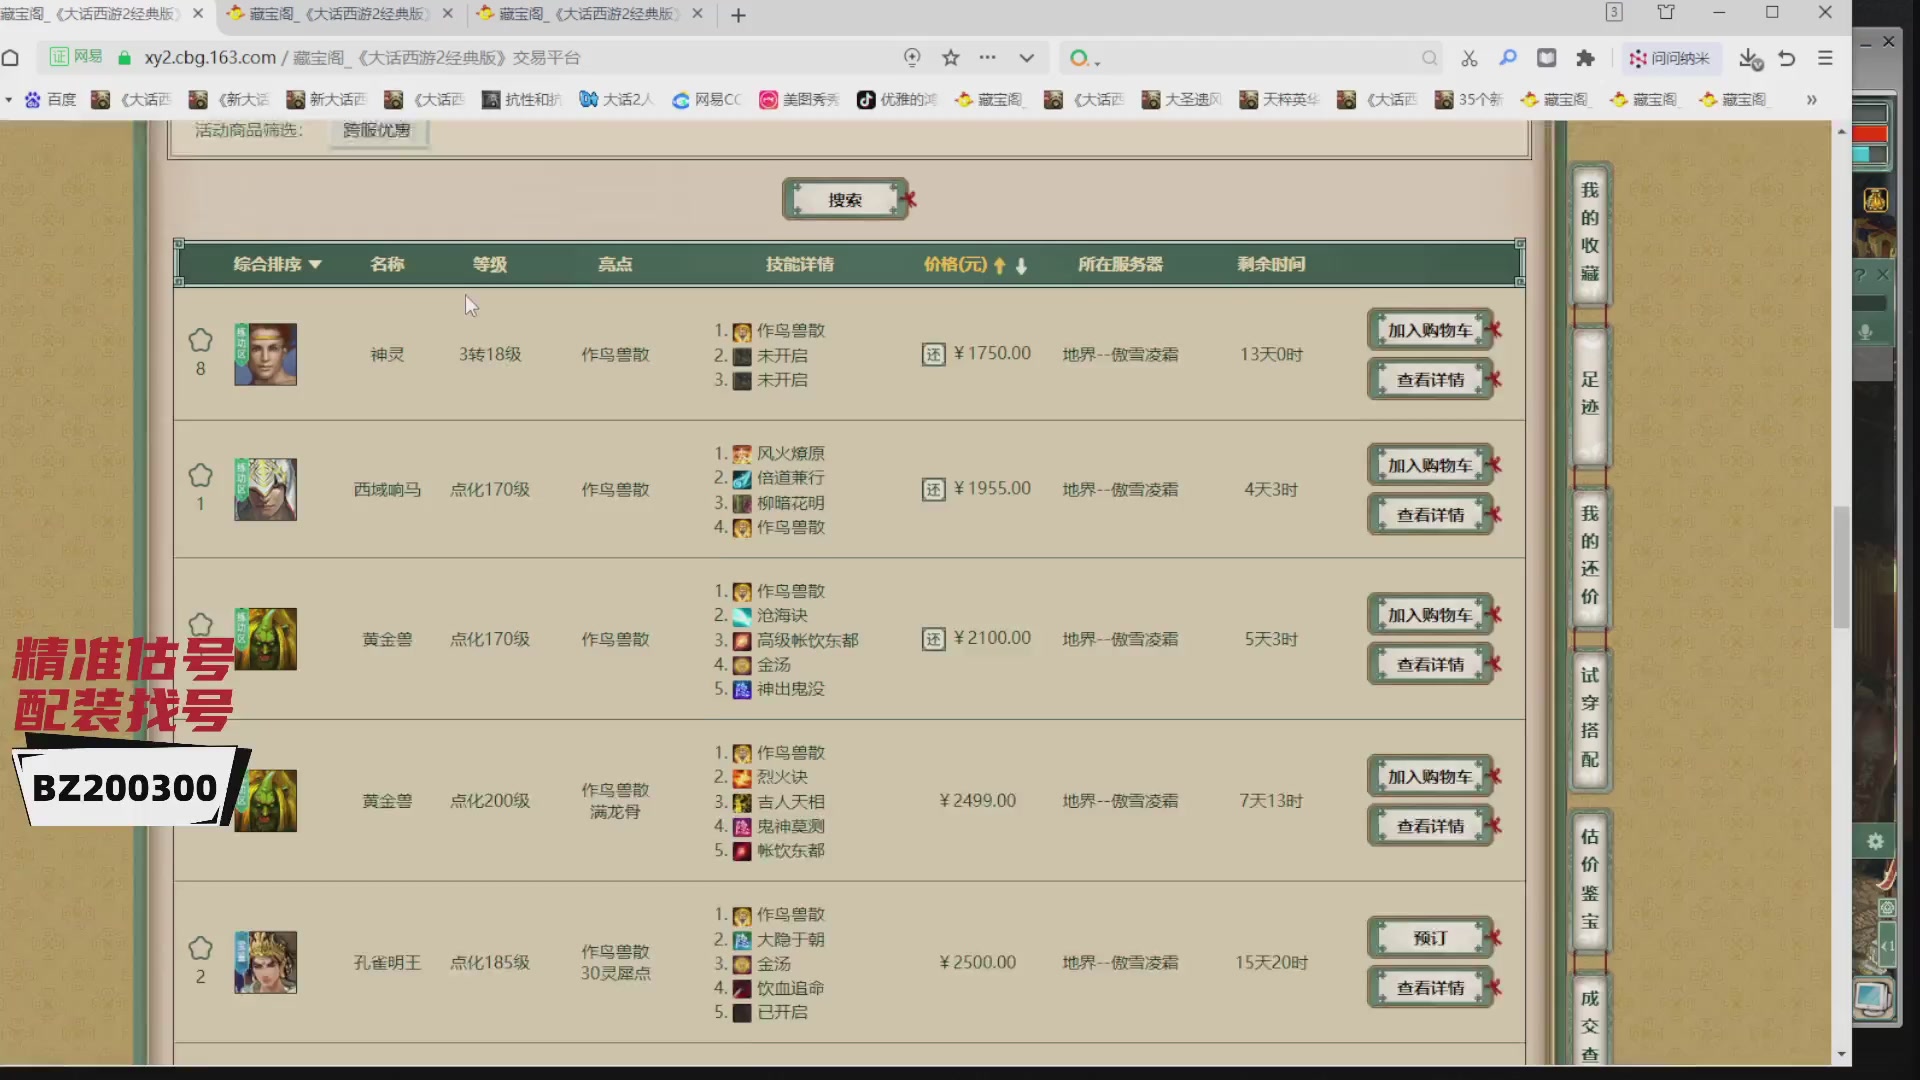Screen dimensions: 1920x1080
Task: Expand hidden bookmarks with » chevron
Action: pyautogui.click(x=1811, y=100)
